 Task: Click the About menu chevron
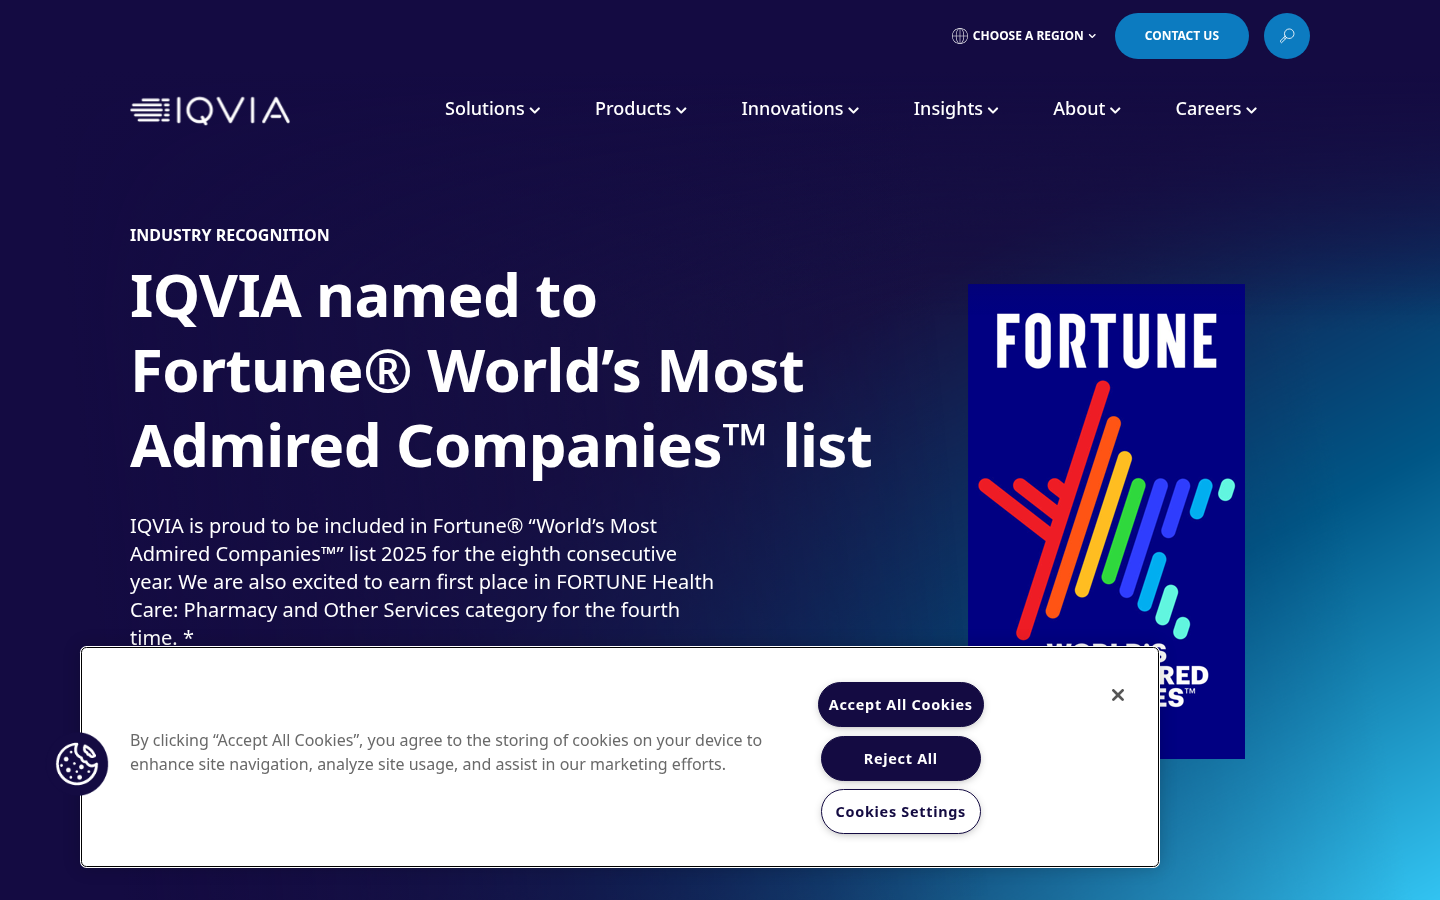click(1116, 110)
